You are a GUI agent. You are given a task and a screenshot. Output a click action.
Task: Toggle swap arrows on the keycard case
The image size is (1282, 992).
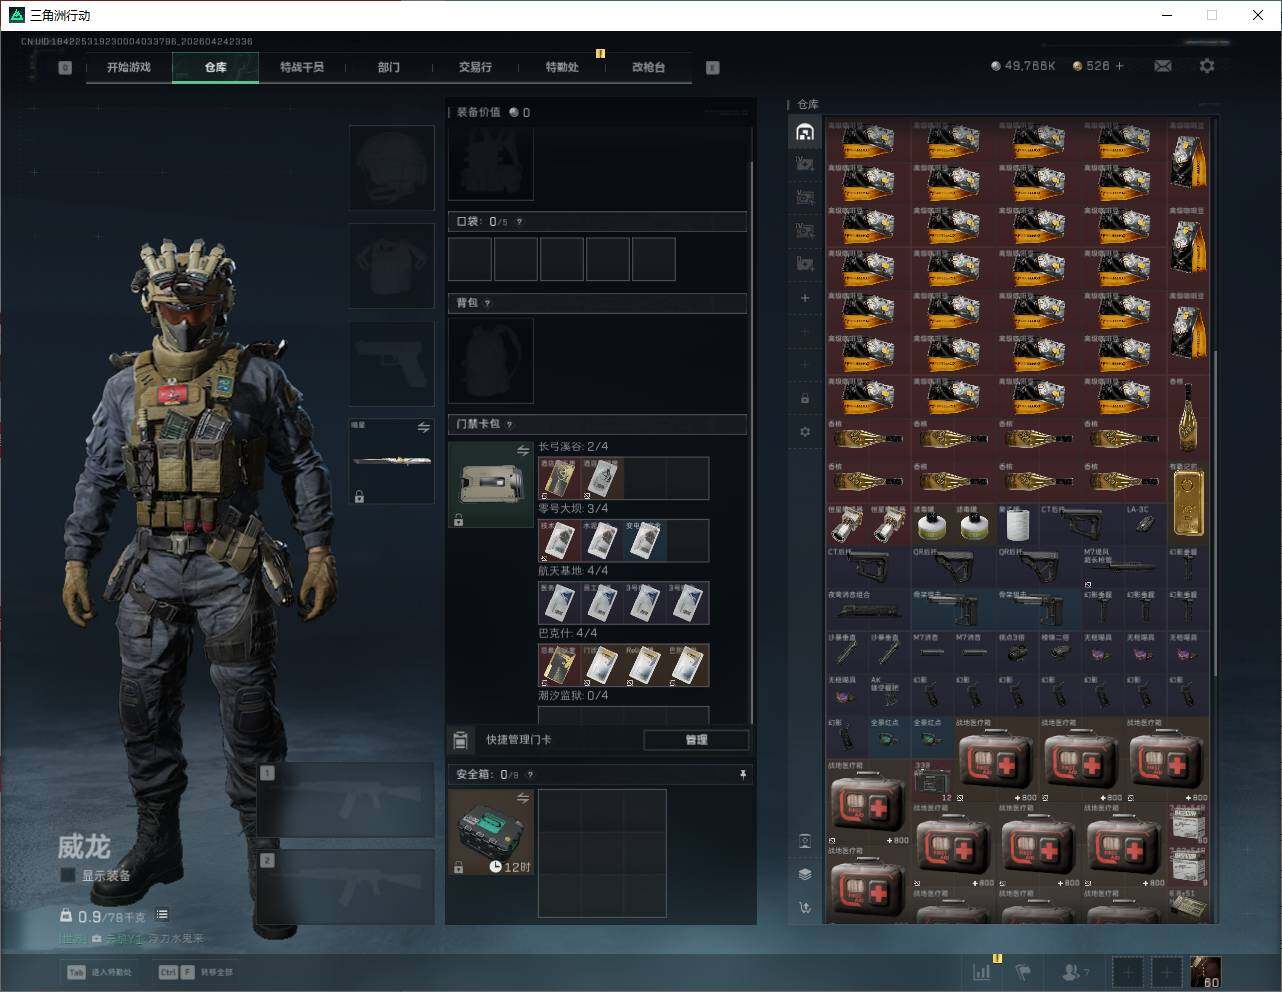tap(522, 451)
